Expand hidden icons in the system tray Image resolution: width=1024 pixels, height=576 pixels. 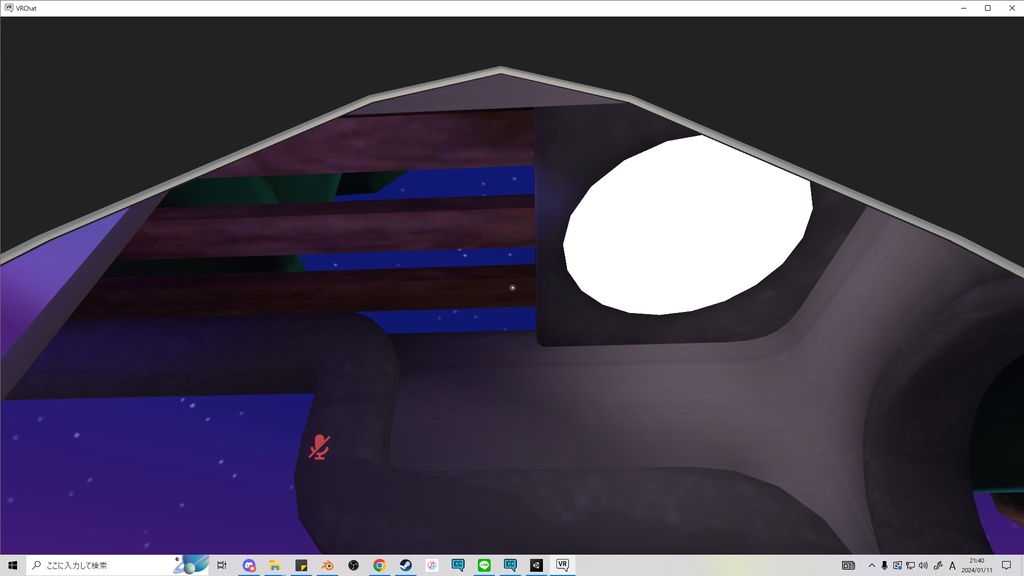tap(872, 566)
